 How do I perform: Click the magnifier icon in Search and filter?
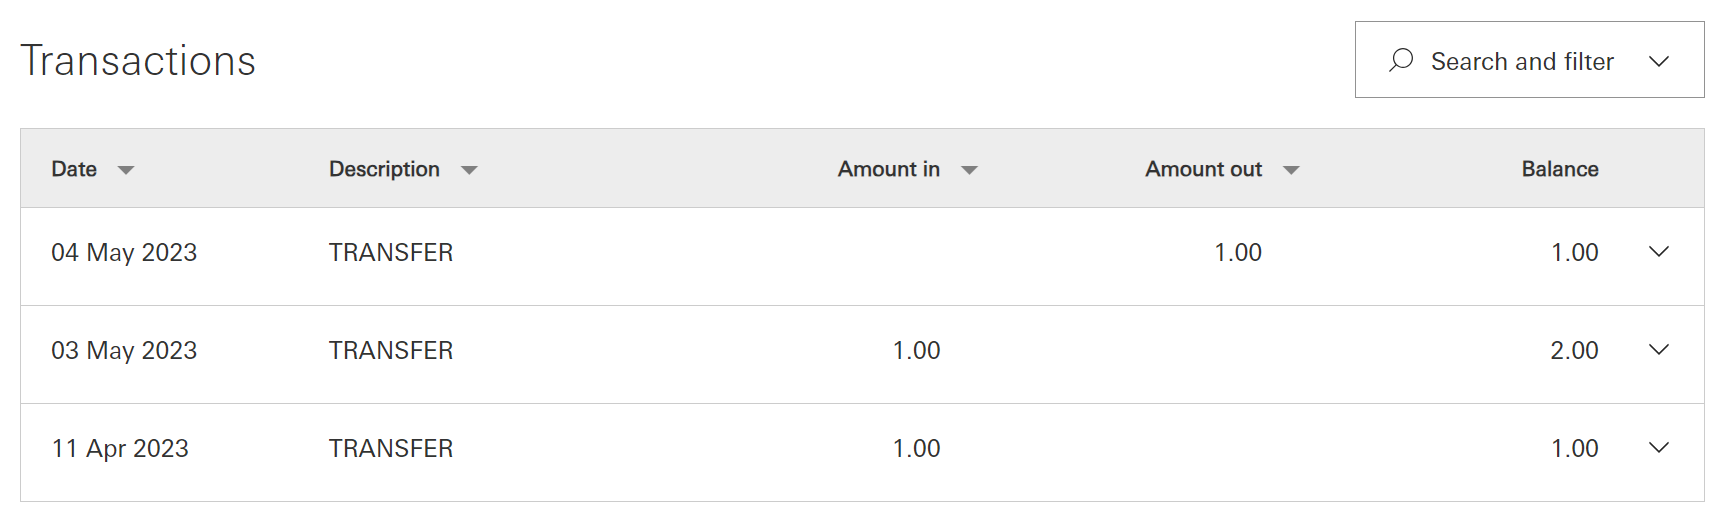pos(1401,60)
